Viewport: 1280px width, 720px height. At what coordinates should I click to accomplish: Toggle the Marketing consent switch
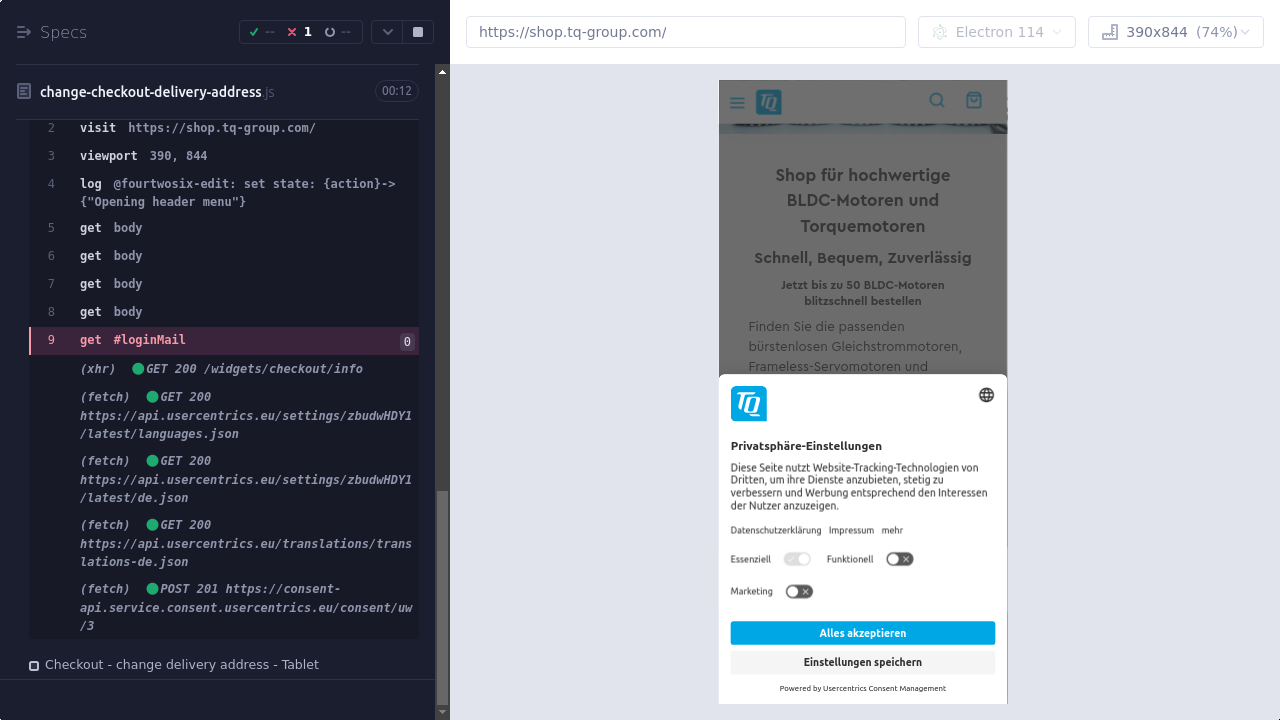pyautogui.click(x=799, y=591)
